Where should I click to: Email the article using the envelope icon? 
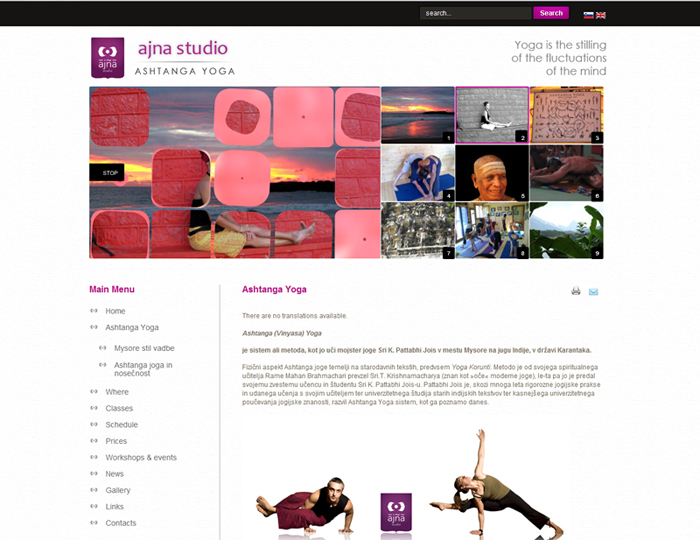tap(593, 291)
